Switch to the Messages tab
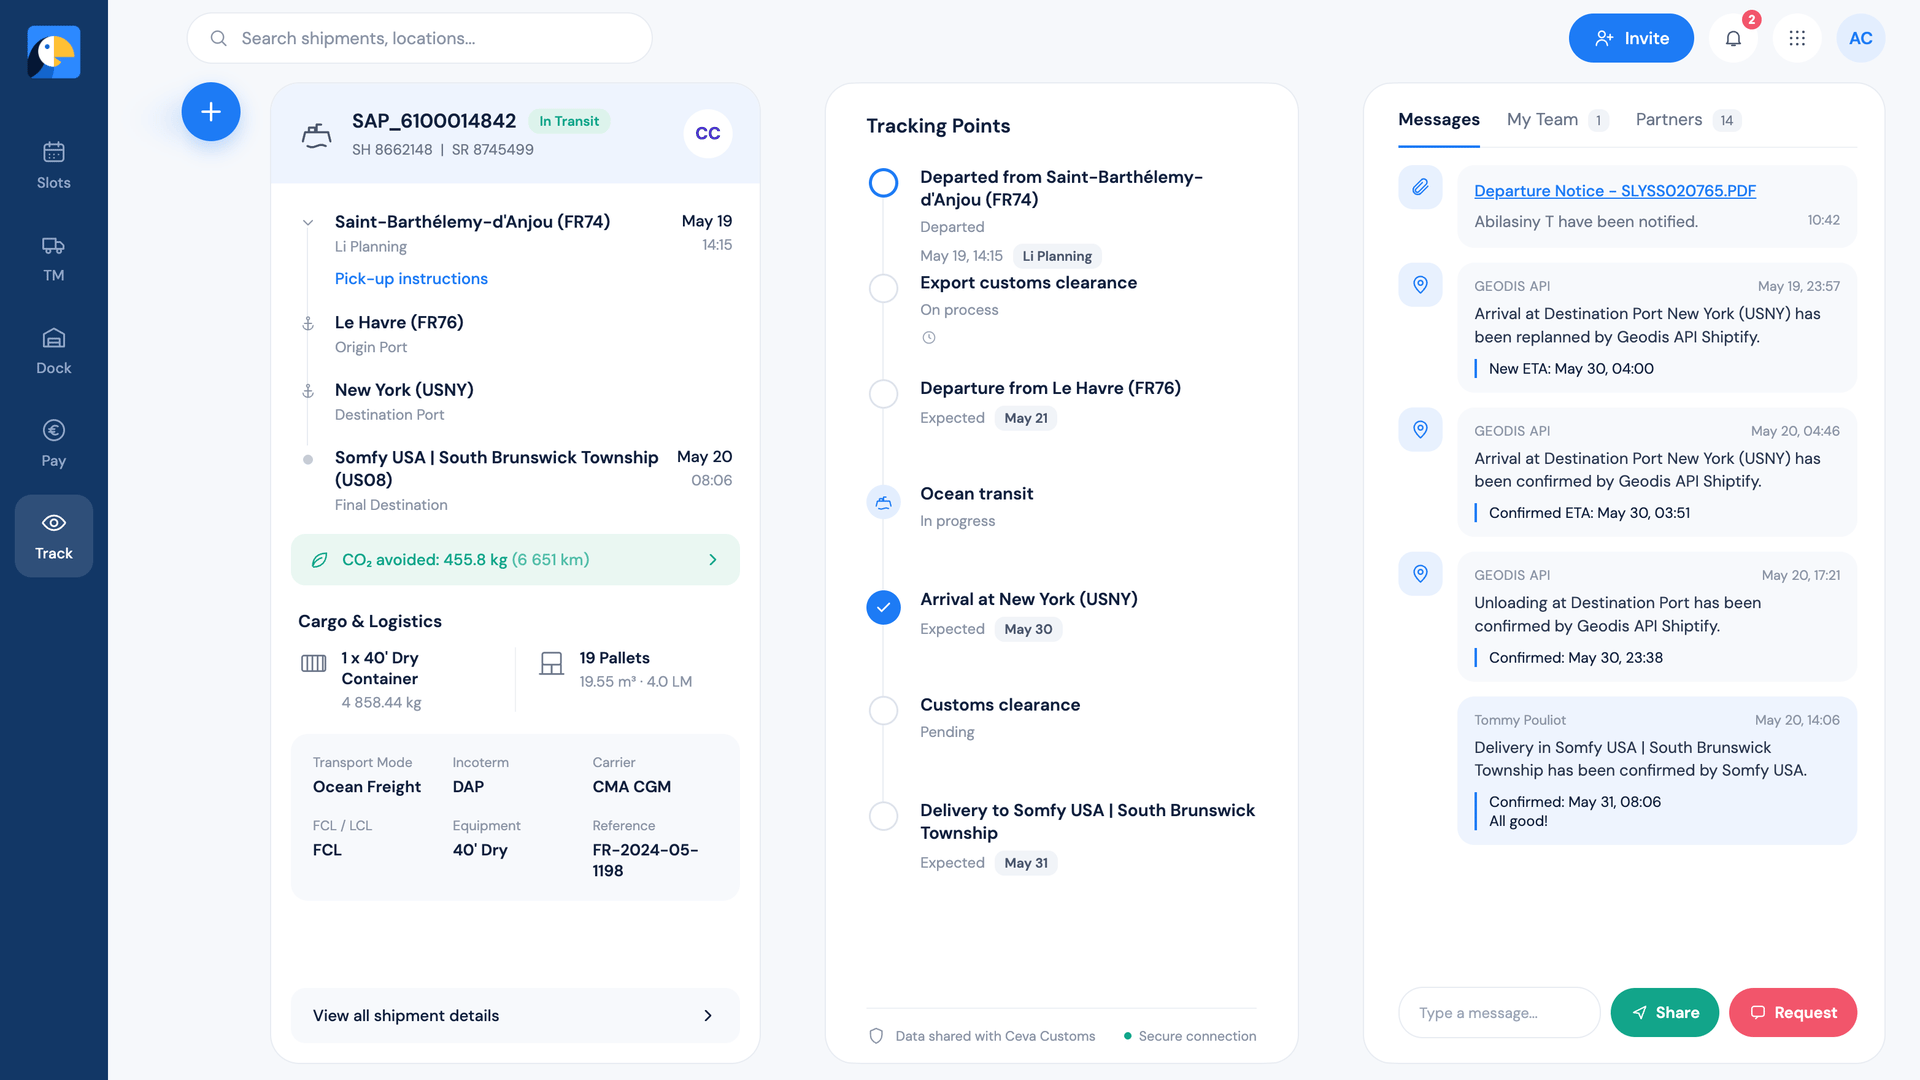 (1438, 120)
